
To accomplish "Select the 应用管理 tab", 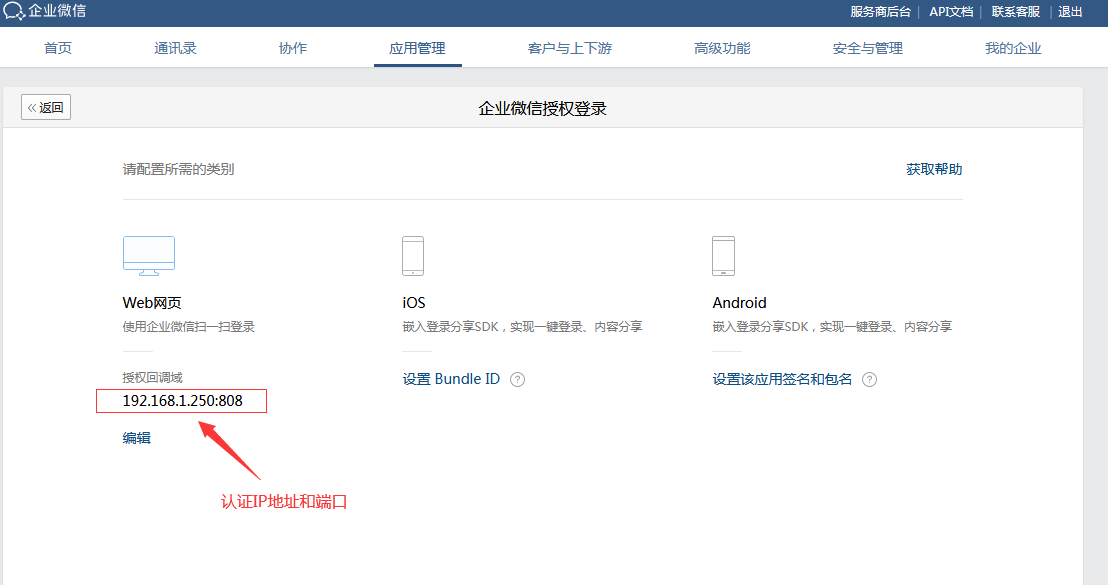I will [x=417, y=48].
